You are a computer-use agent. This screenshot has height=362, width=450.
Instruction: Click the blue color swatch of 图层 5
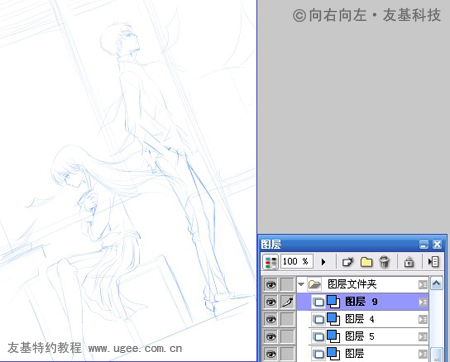coord(333,336)
